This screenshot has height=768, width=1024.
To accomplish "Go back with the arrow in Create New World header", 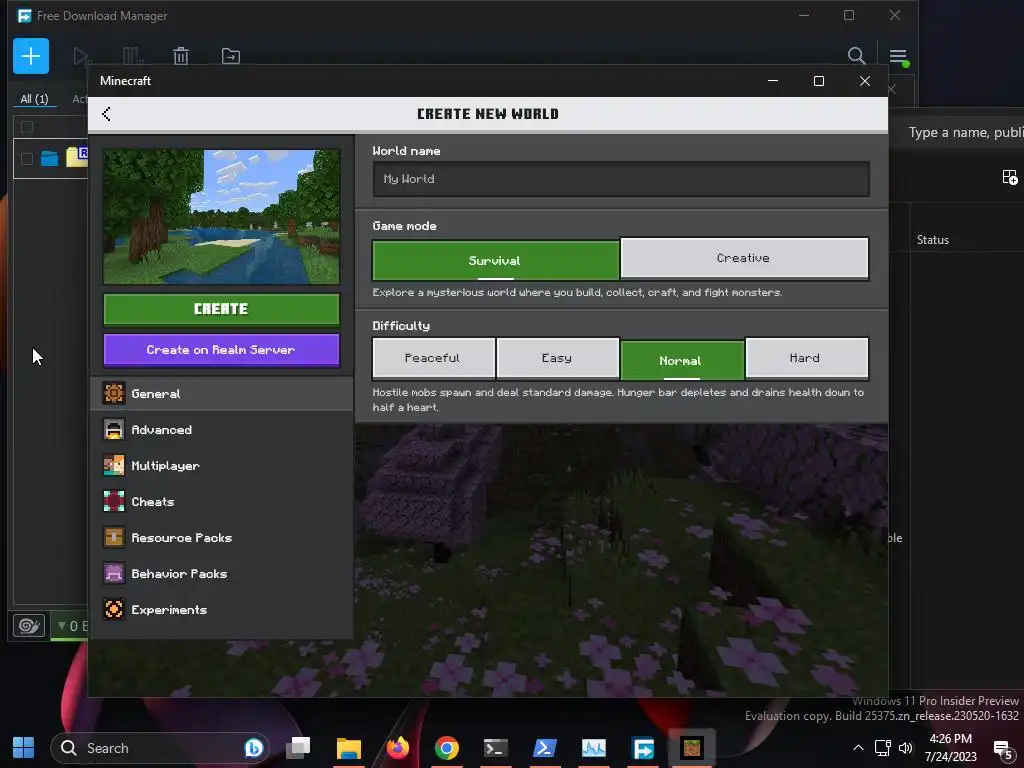I will [x=106, y=114].
